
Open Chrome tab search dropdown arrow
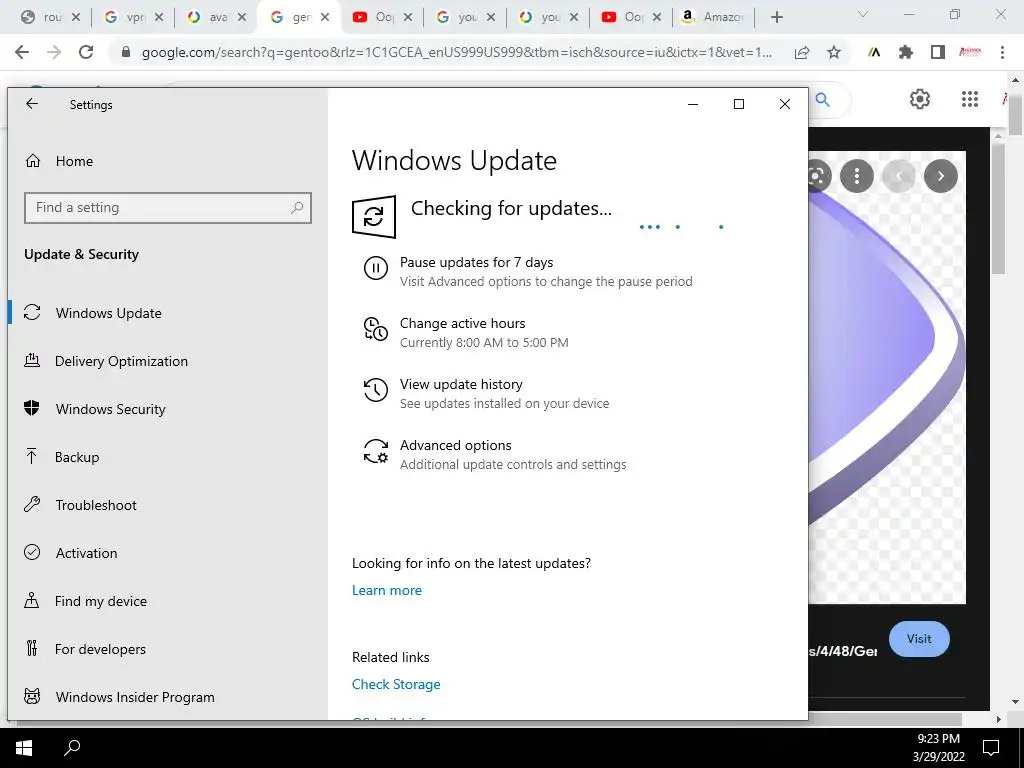[863, 14]
